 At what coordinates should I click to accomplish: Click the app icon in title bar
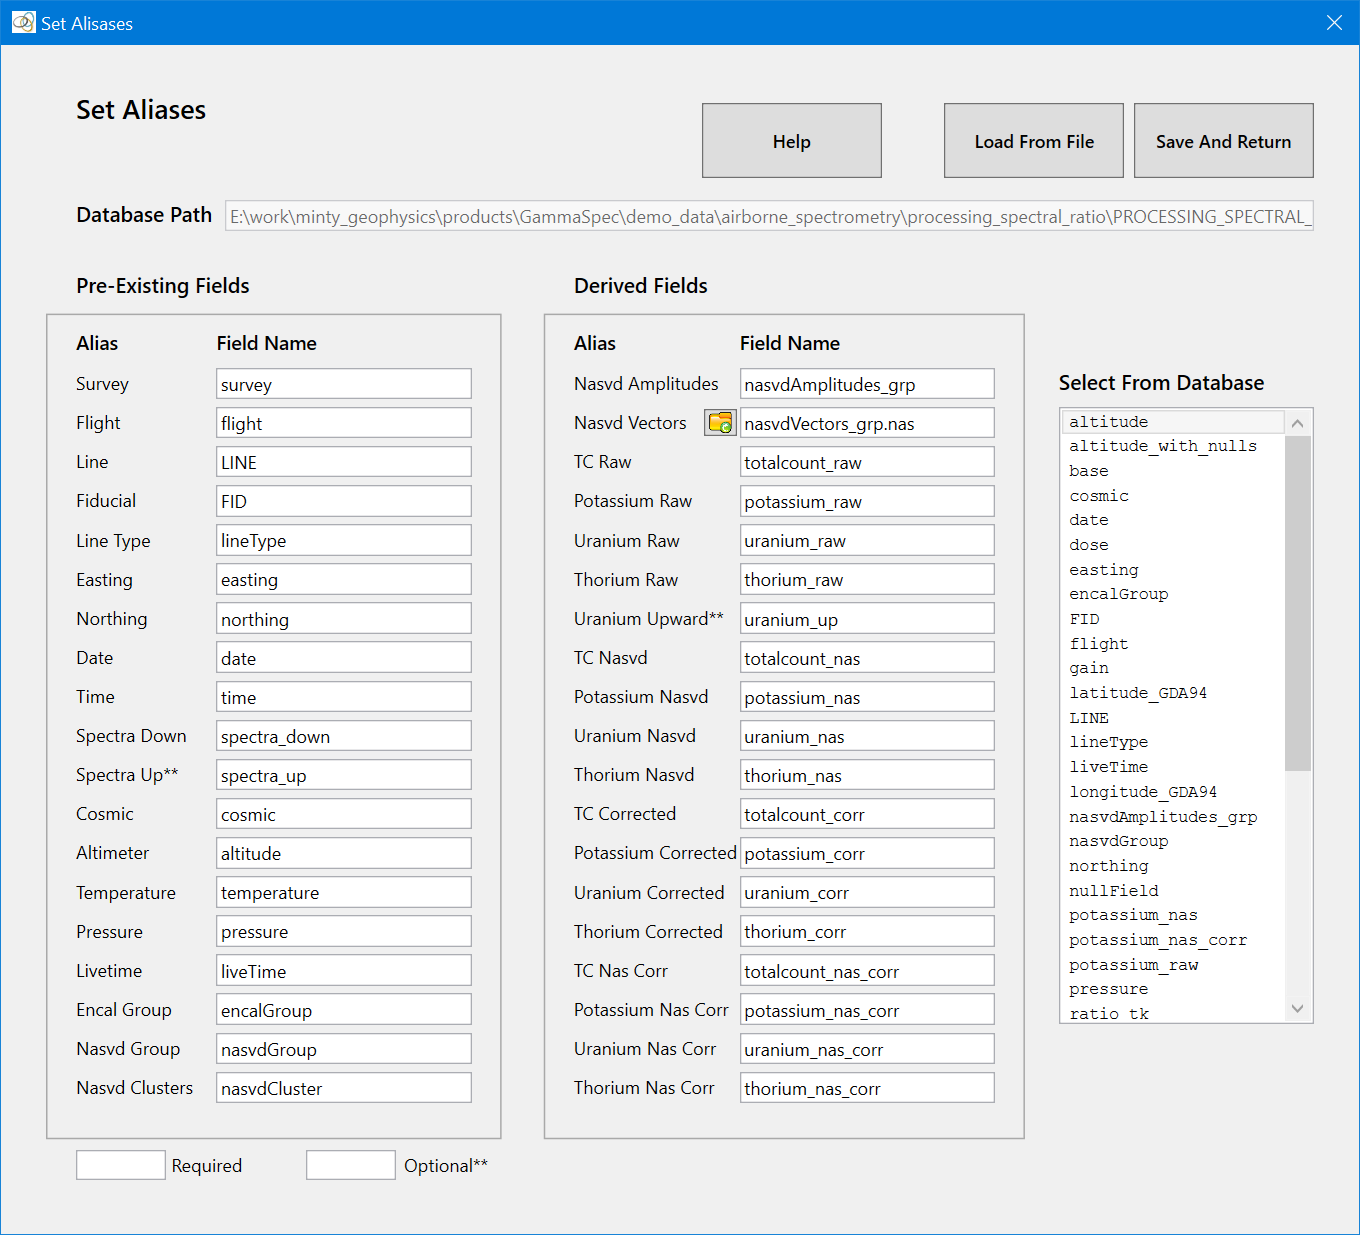point(22,22)
